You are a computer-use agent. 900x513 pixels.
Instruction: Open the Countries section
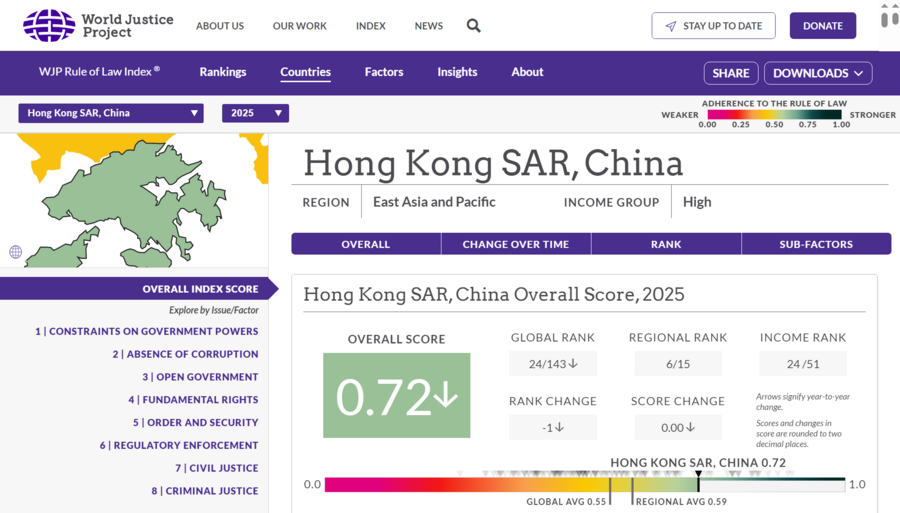[305, 72]
